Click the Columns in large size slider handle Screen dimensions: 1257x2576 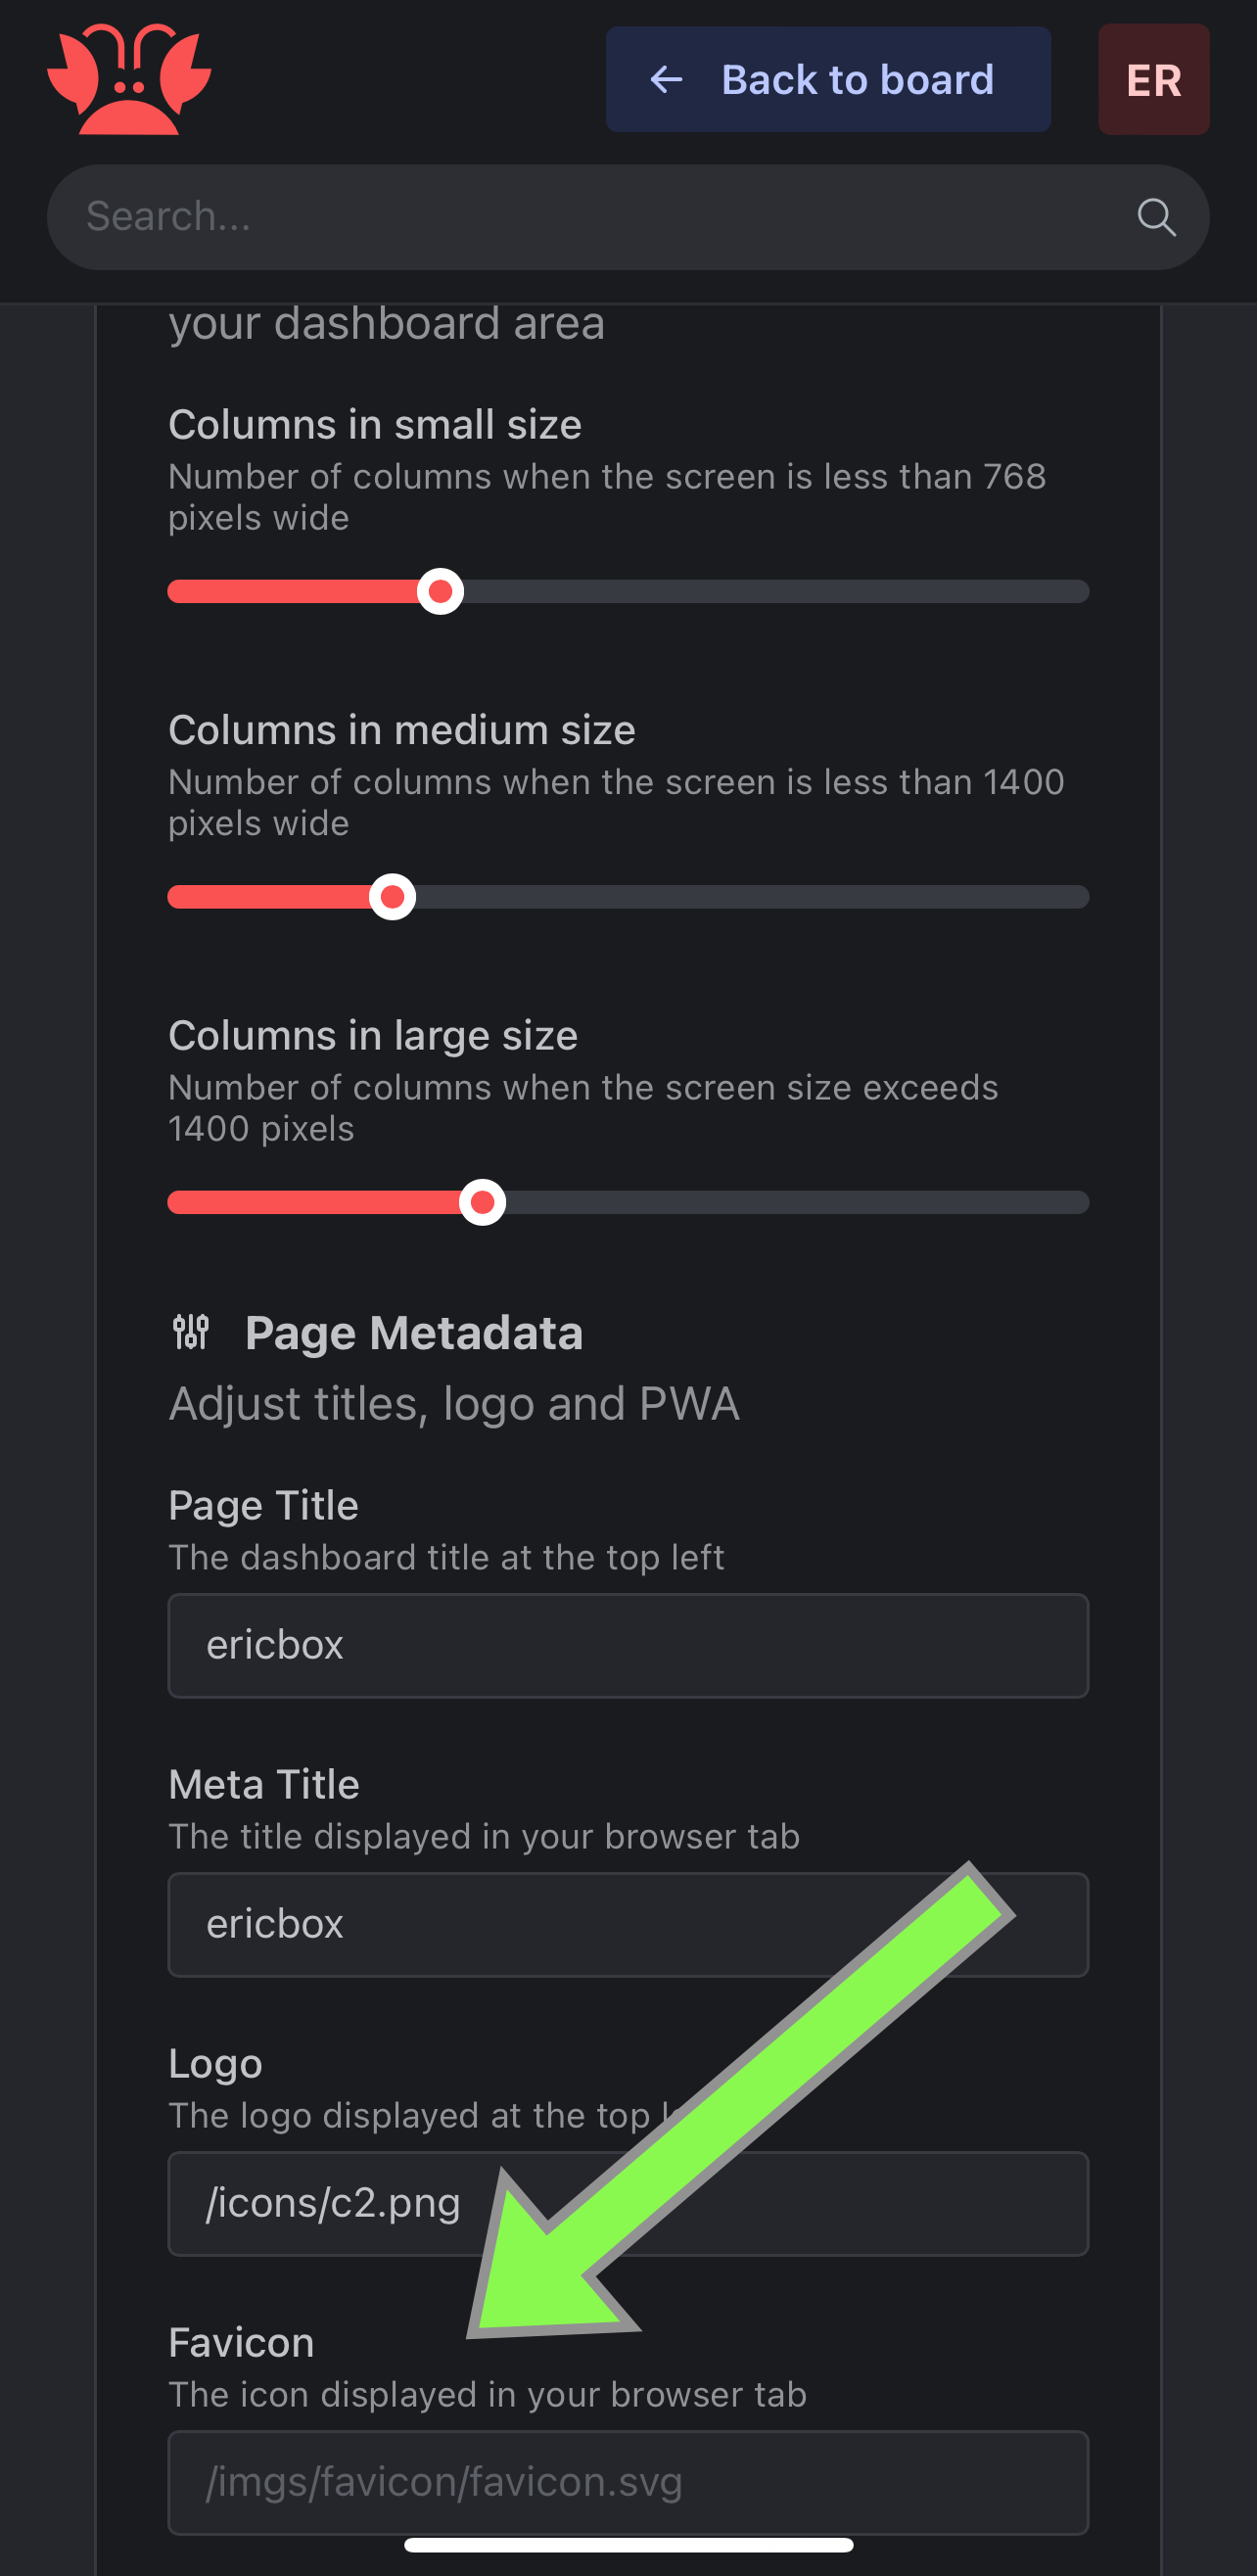coord(484,1203)
